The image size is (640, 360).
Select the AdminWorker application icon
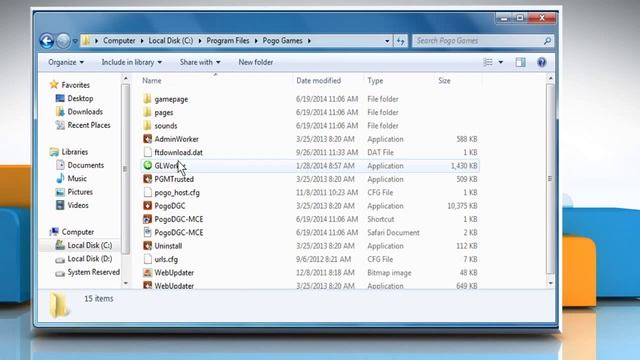pyautogui.click(x=147, y=139)
